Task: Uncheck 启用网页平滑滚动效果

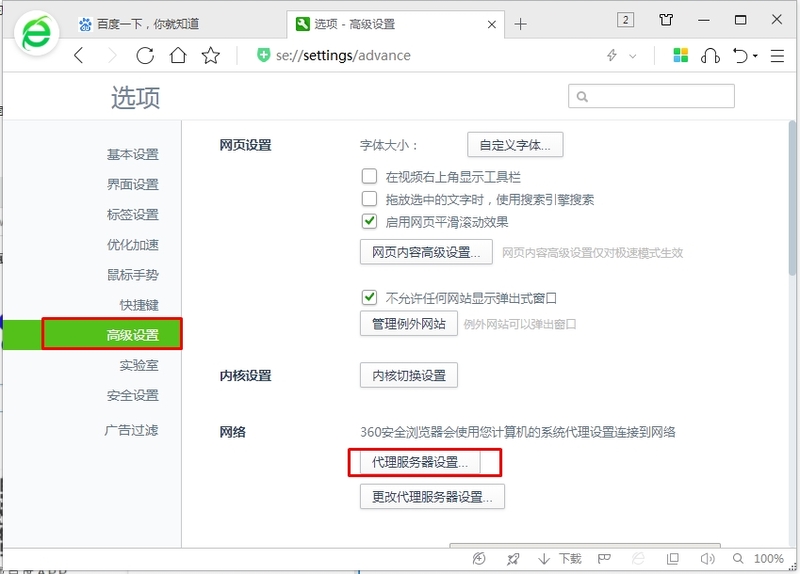Action: [x=369, y=221]
